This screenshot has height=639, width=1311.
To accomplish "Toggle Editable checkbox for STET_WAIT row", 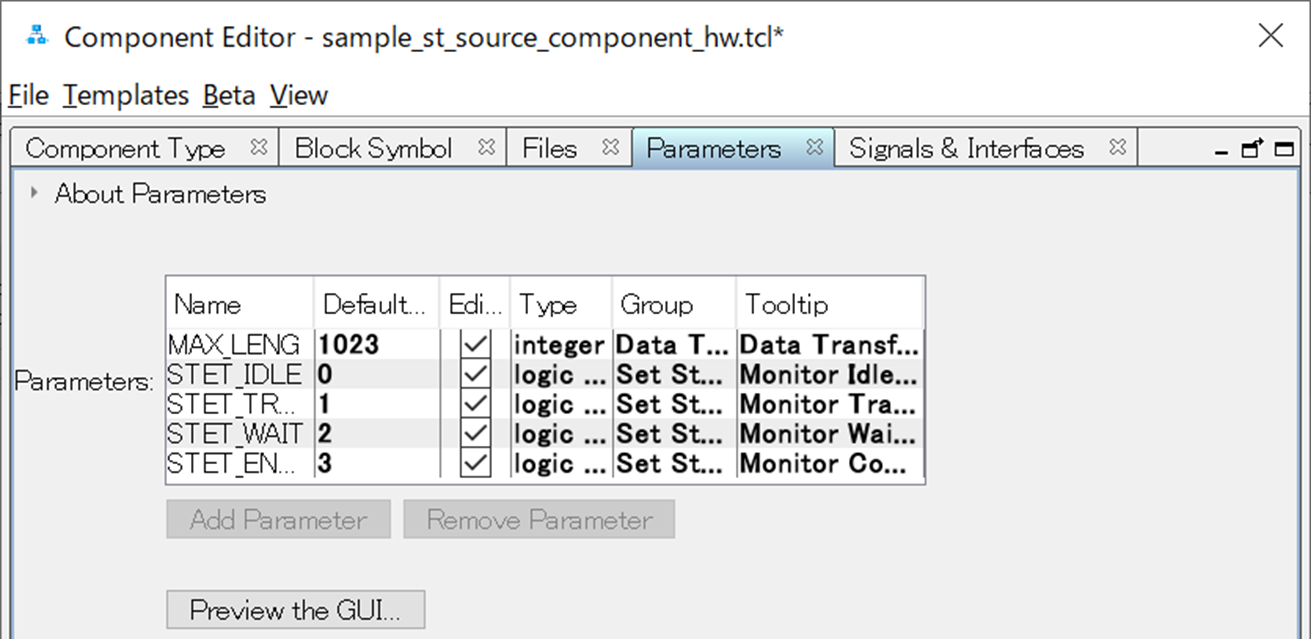I will 475,434.
